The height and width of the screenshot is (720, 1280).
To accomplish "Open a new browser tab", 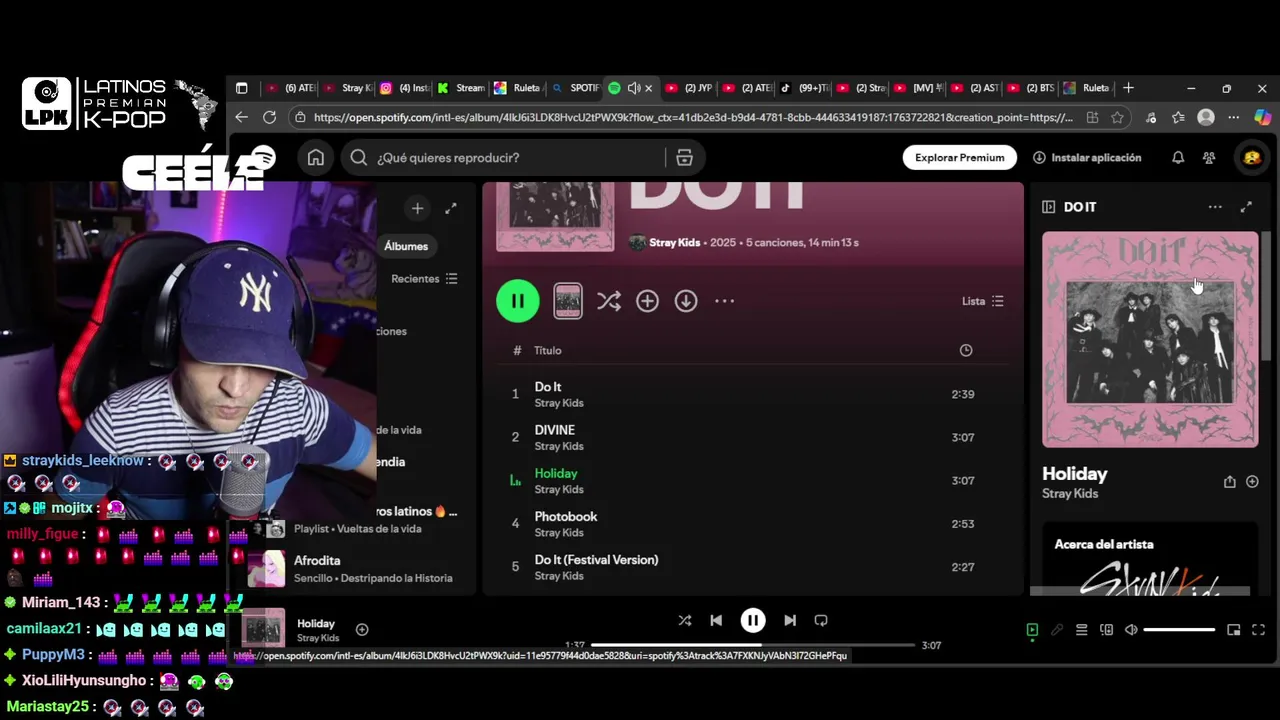I will [x=1128, y=88].
